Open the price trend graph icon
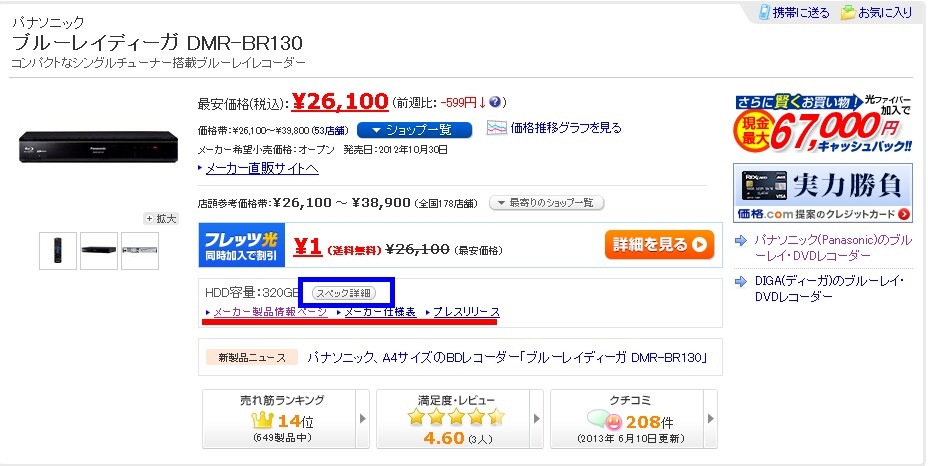 tap(497, 128)
